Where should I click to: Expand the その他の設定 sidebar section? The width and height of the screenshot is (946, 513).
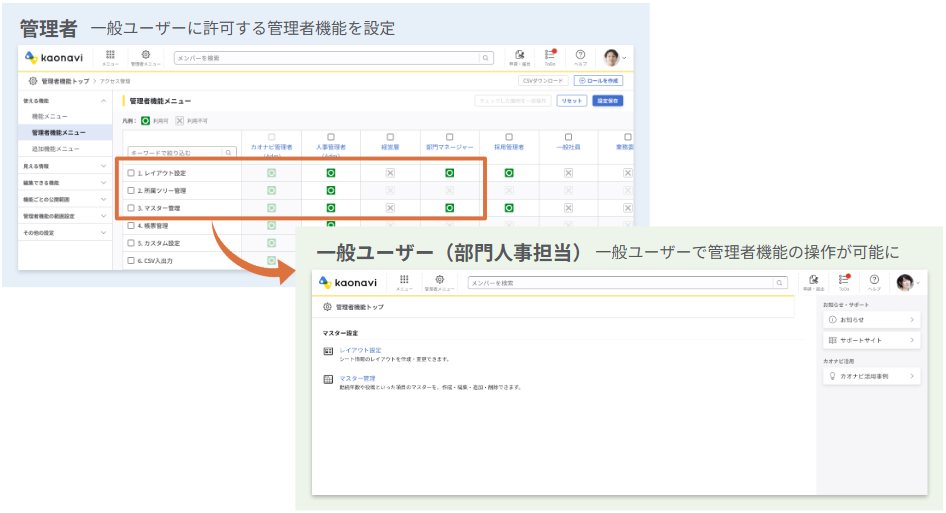103,232
